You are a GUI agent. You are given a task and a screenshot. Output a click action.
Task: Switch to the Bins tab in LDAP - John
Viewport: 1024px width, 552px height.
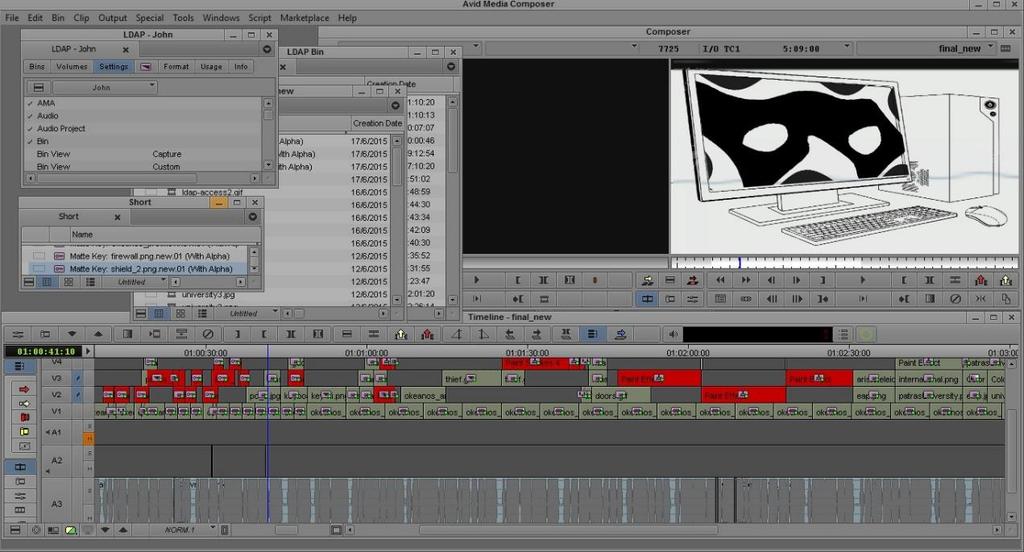pos(37,67)
